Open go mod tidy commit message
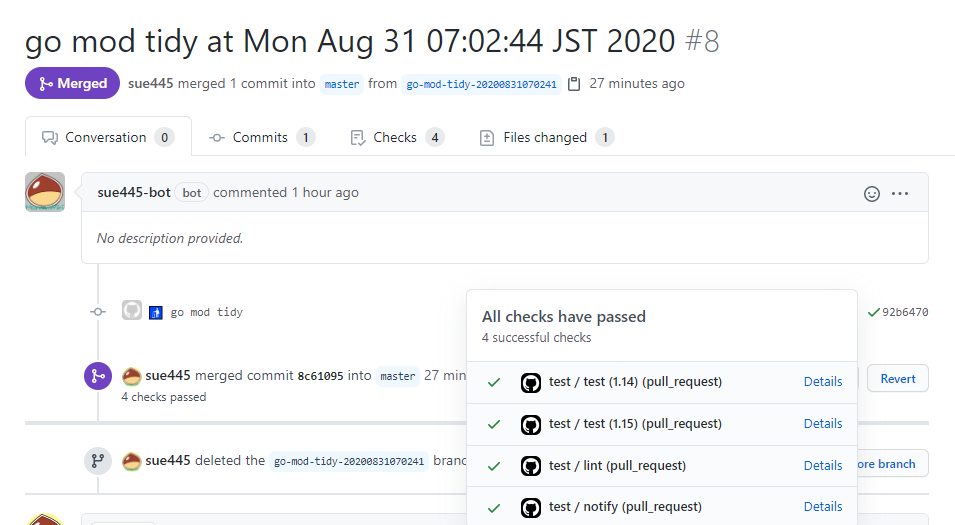 (x=206, y=312)
